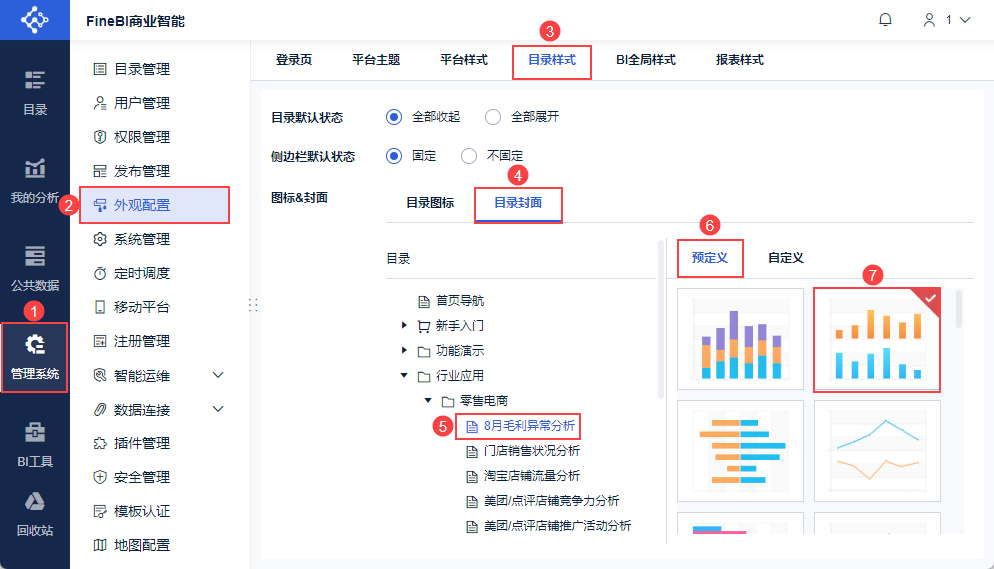The height and width of the screenshot is (569, 994).
Task: Open the user account dropdown arrow
Action: pos(965,20)
